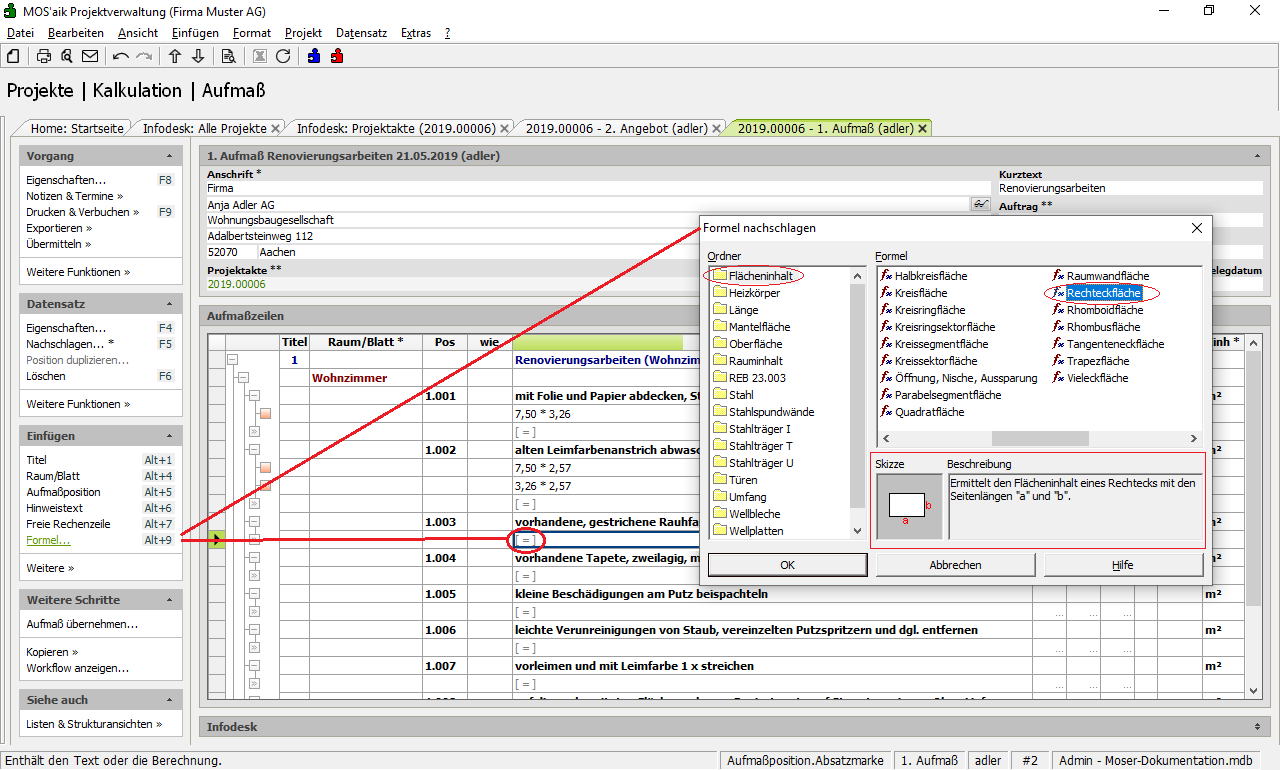1280x770 pixels.
Task: Click the refresh icon in the toolbar
Action: 283,56
